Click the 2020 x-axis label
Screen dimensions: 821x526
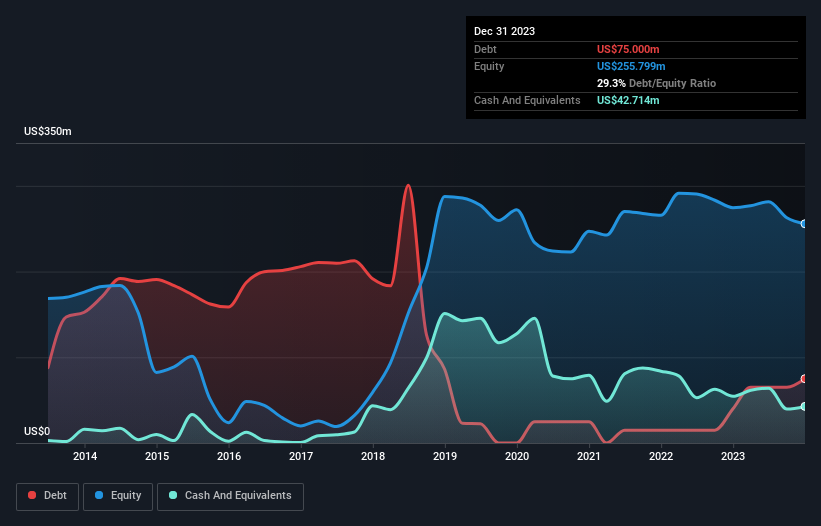pyautogui.click(x=517, y=456)
